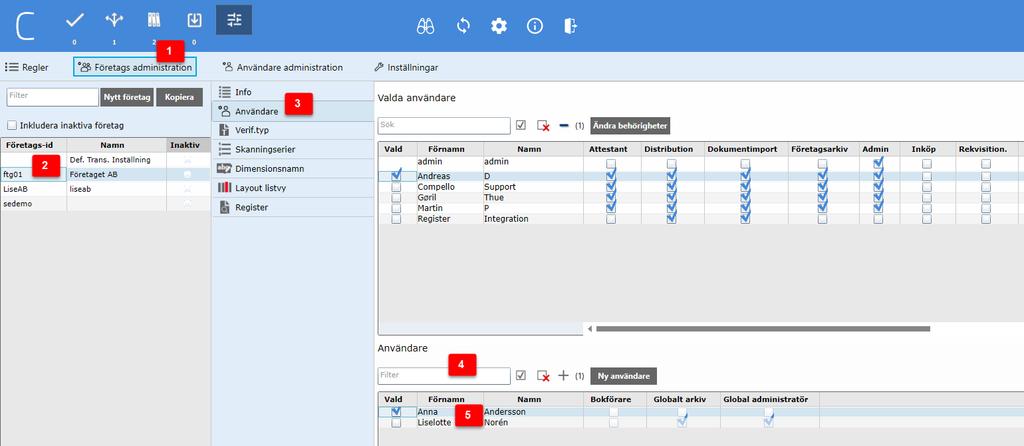The width and height of the screenshot is (1024, 446).
Task: Sort by Global administratör column header
Action: (769, 399)
